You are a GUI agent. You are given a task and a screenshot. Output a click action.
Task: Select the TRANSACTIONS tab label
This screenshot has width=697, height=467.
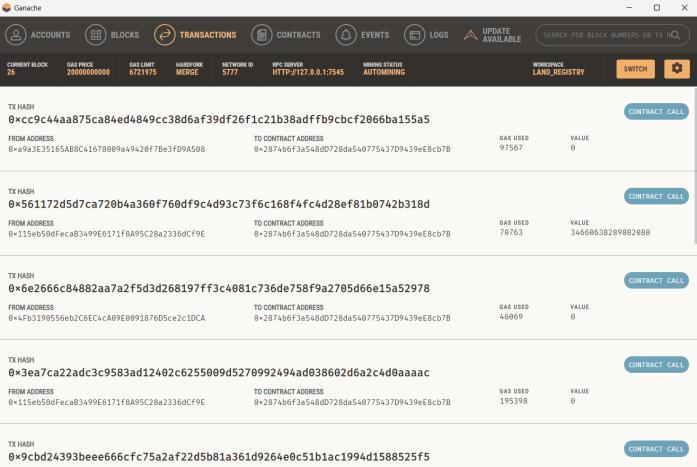click(208, 35)
